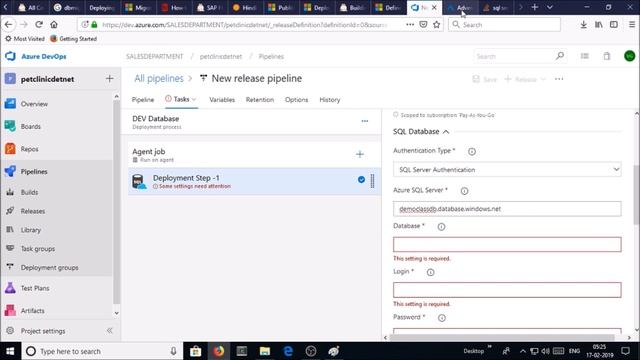Open page actions ellipsis in address bar
The height and width of the screenshot is (360, 640).
click(x=410, y=24)
